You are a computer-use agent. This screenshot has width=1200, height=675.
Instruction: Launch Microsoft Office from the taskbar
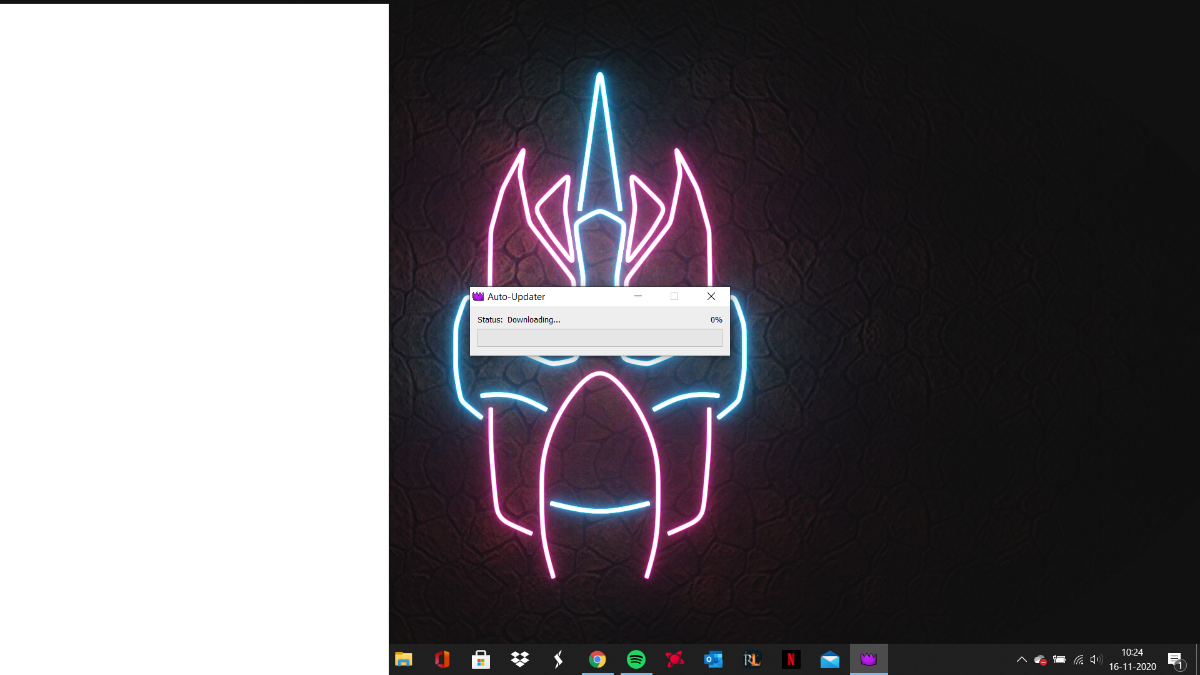tap(442, 659)
